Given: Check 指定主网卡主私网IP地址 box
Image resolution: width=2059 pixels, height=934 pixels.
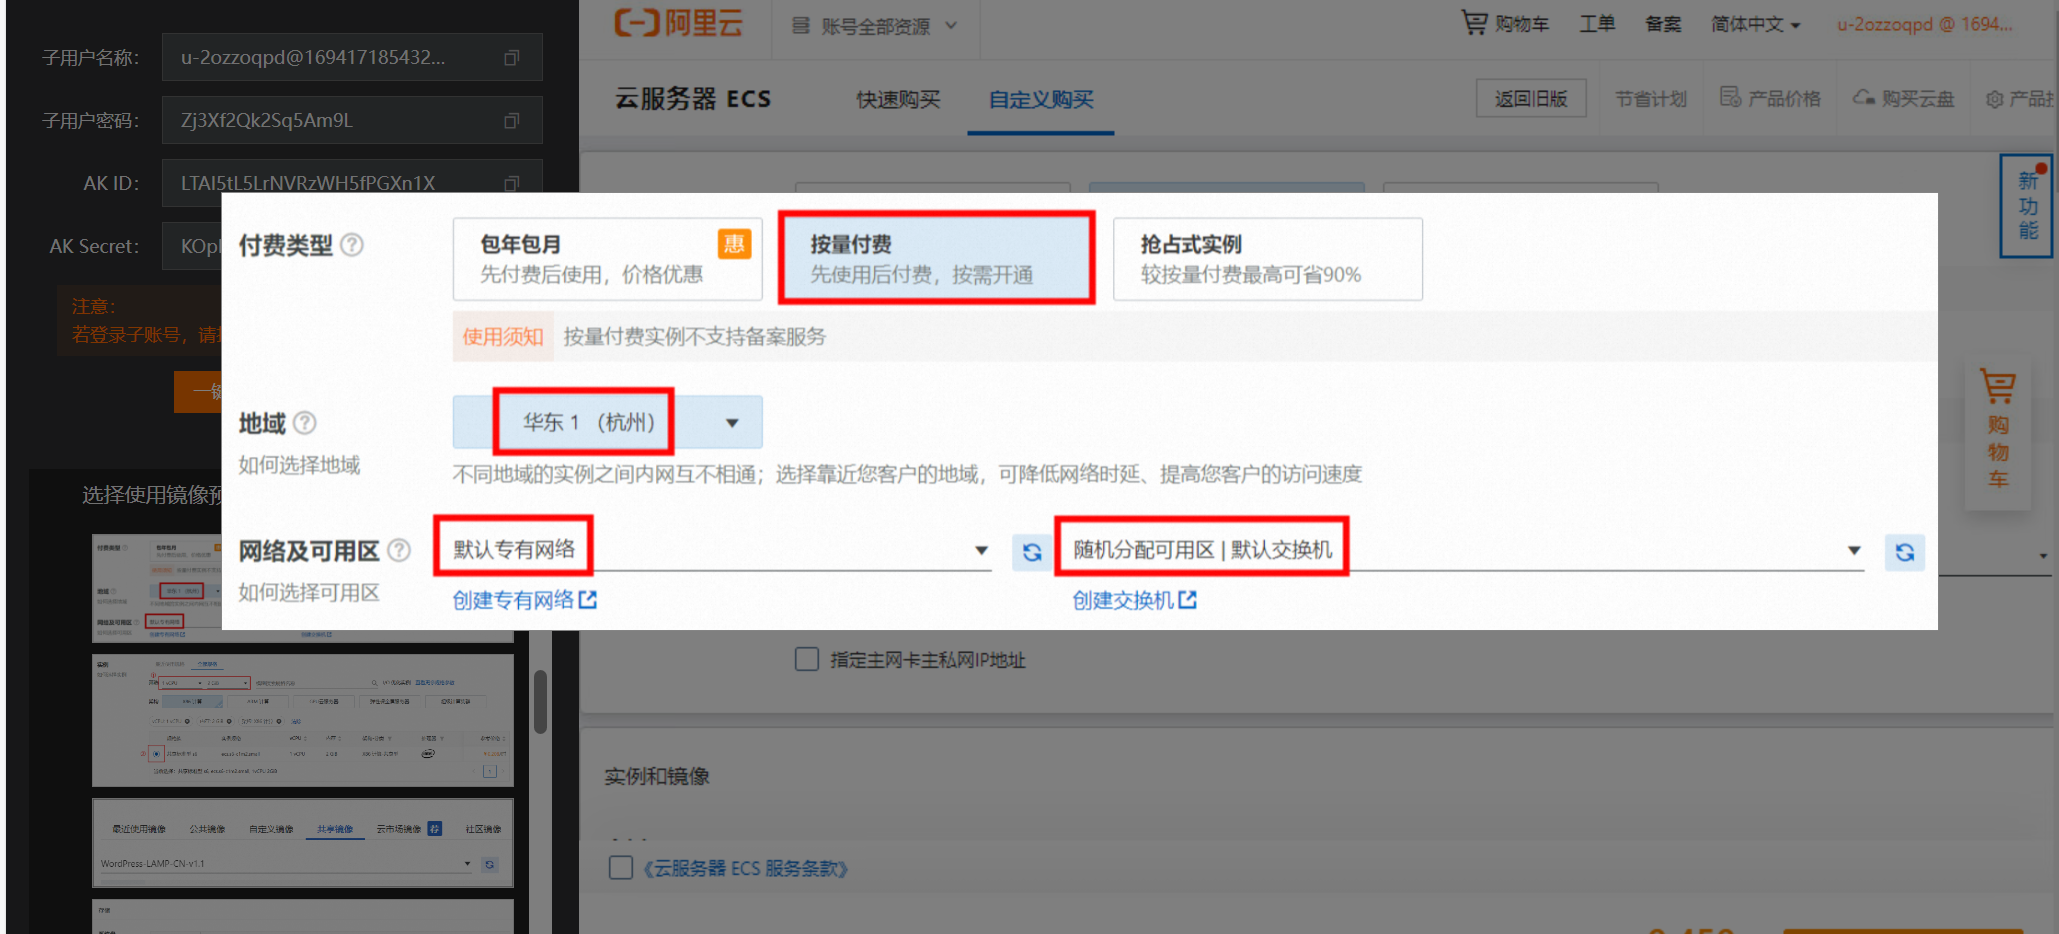Looking at the screenshot, I should pos(807,659).
